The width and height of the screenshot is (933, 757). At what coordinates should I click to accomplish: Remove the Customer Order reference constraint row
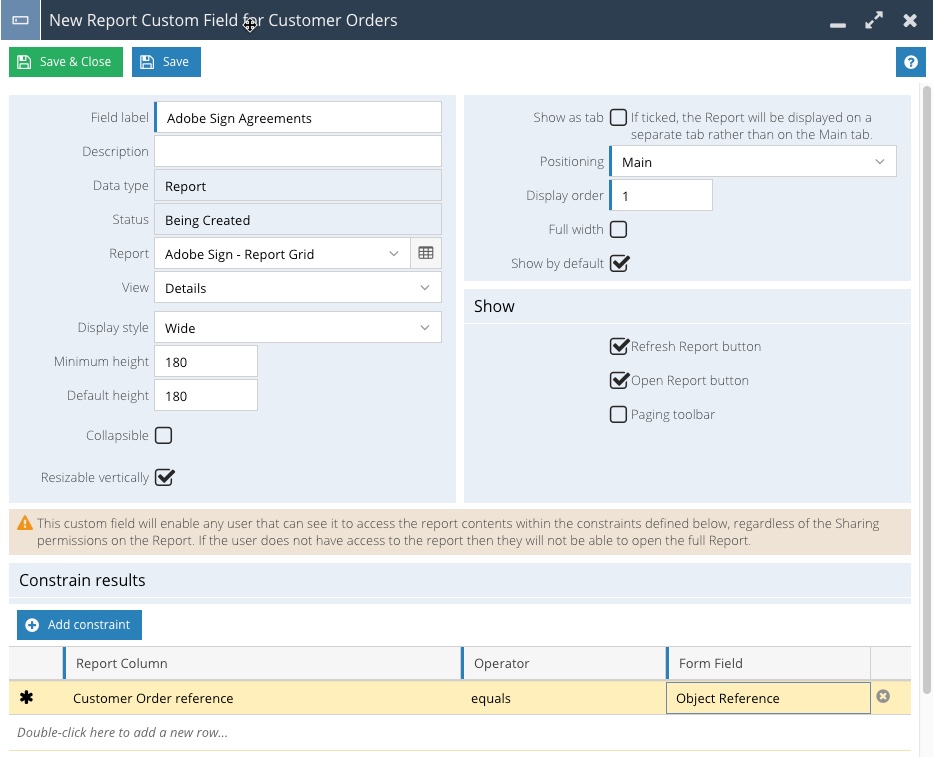coord(883,697)
